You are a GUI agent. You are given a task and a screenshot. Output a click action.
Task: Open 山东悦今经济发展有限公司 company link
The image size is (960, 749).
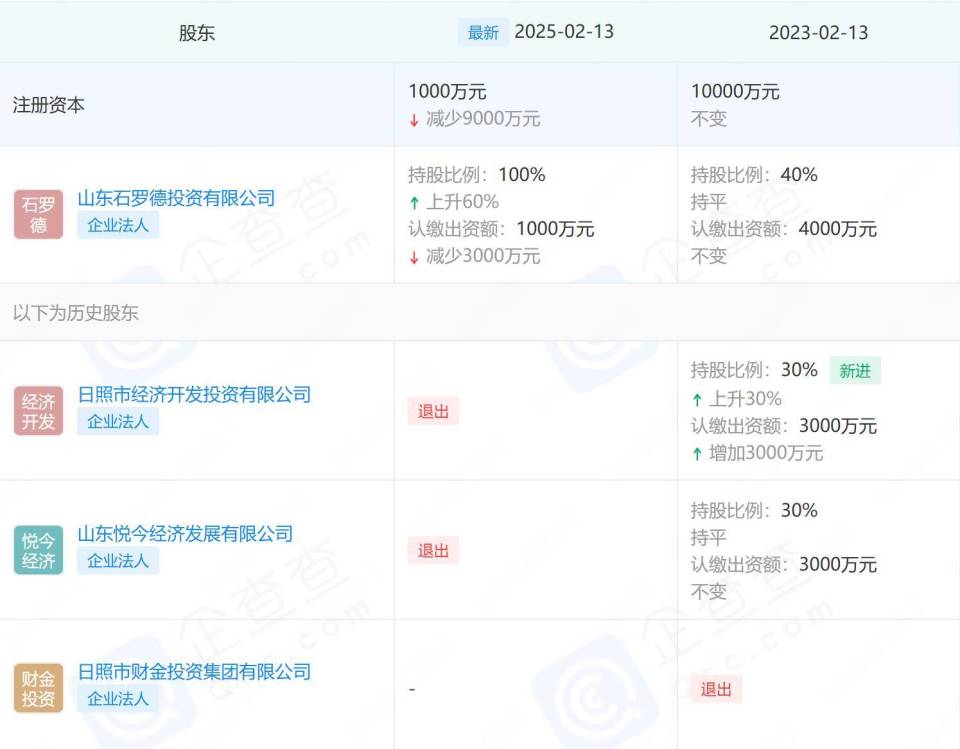185,534
